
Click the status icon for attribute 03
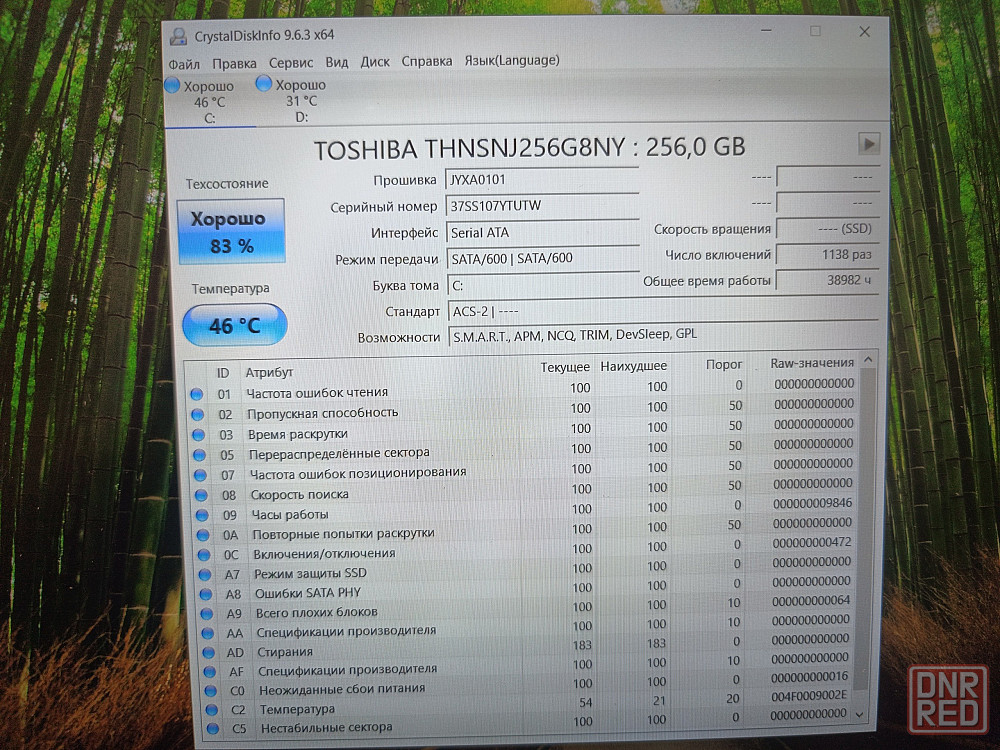point(198,435)
